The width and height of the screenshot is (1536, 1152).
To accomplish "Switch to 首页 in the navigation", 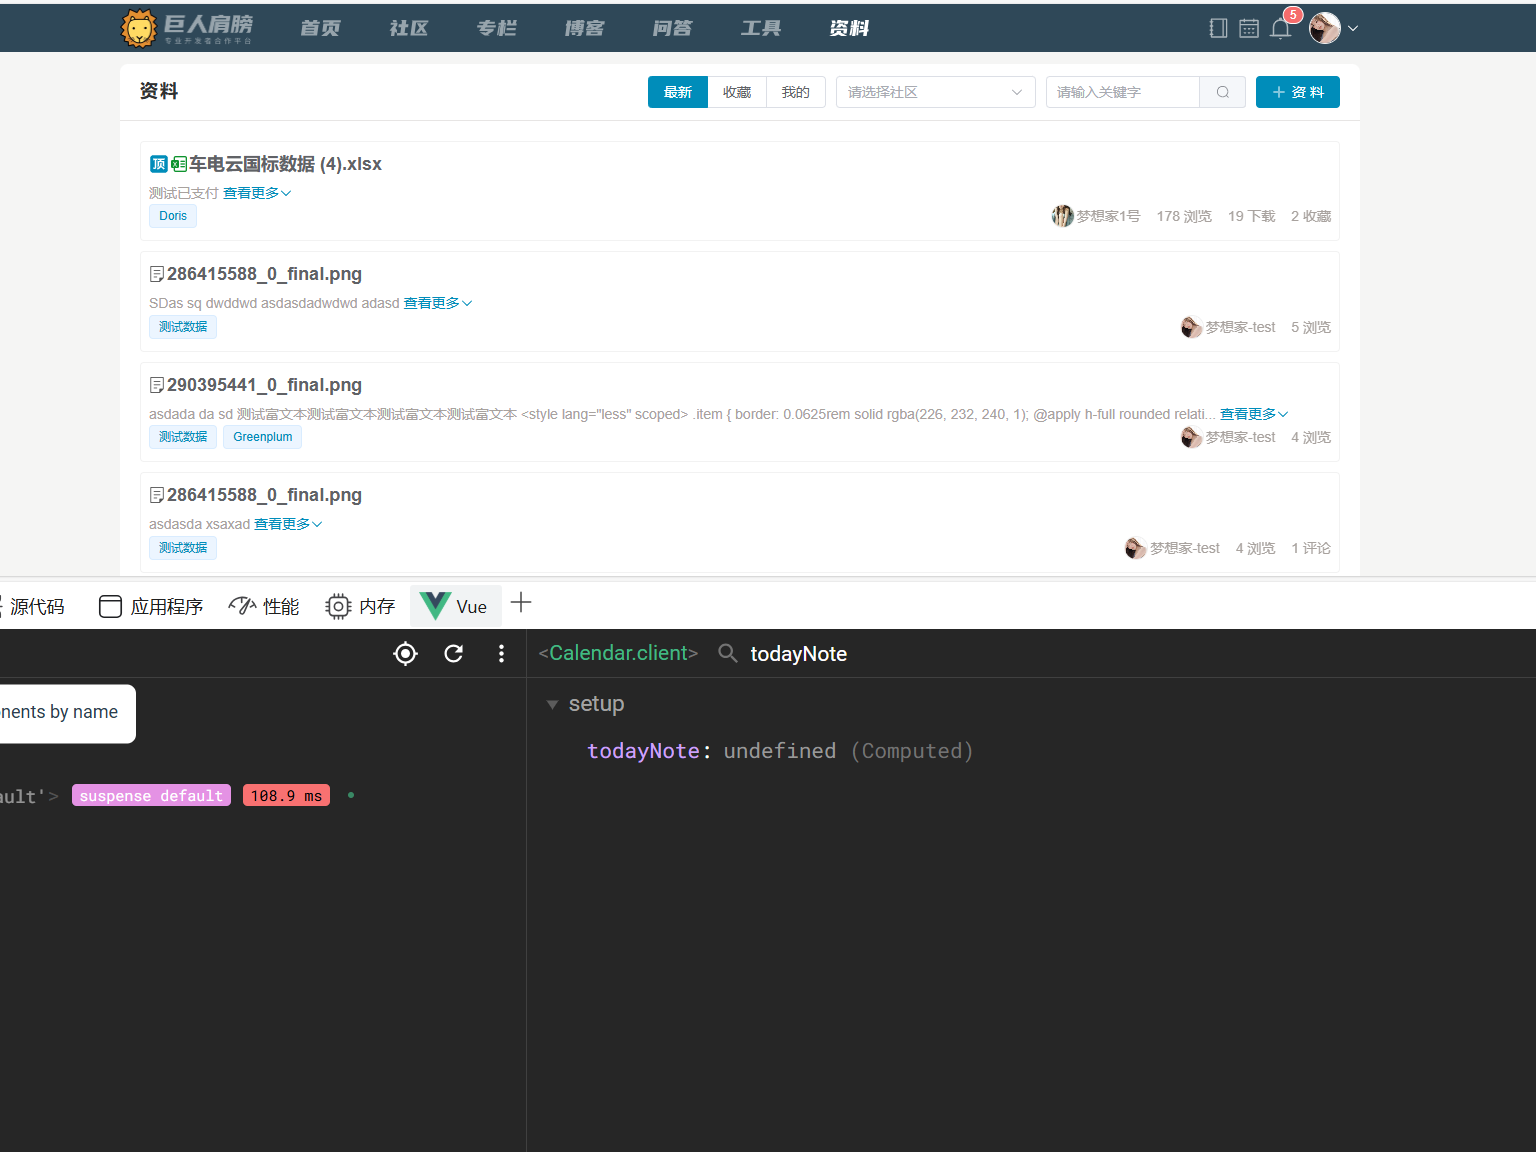I will click(320, 28).
